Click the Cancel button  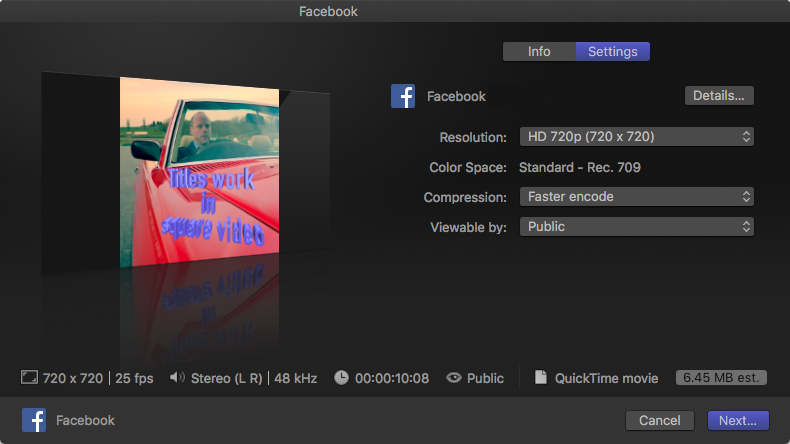[660, 420]
